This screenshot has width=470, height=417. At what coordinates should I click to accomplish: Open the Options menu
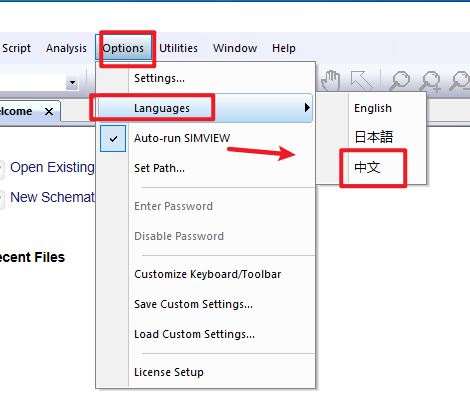tap(123, 48)
